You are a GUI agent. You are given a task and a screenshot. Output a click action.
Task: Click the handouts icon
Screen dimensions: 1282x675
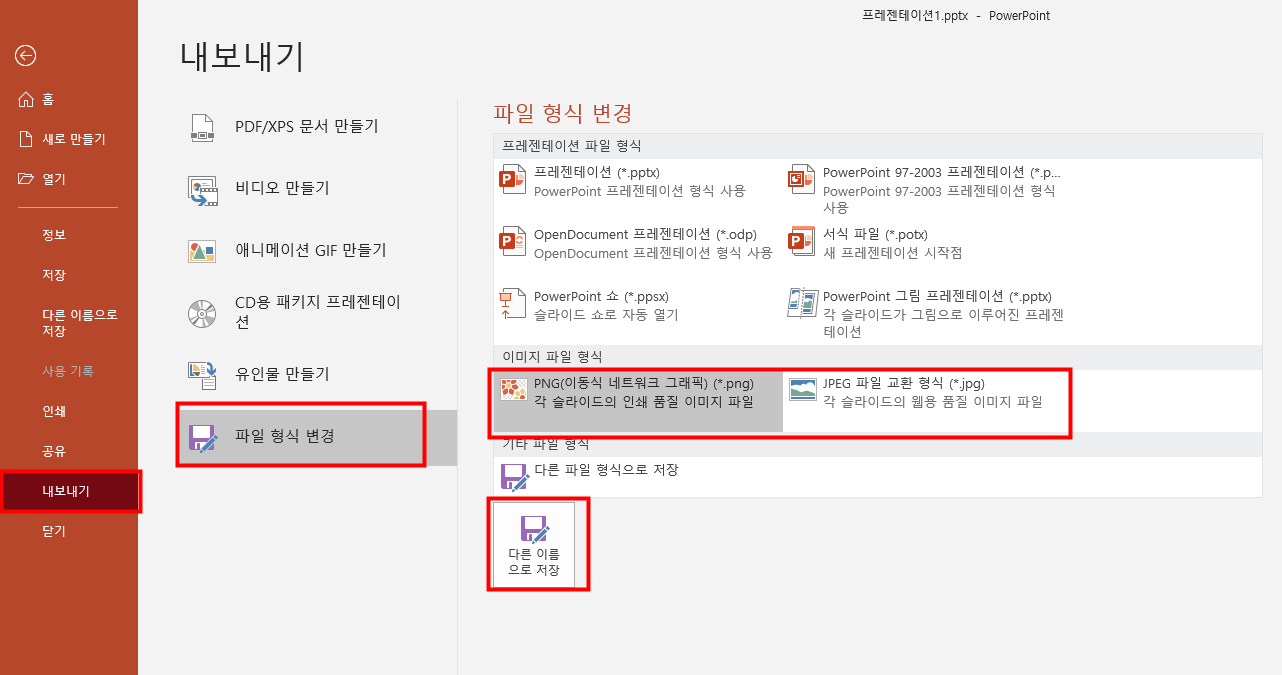click(202, 375)
